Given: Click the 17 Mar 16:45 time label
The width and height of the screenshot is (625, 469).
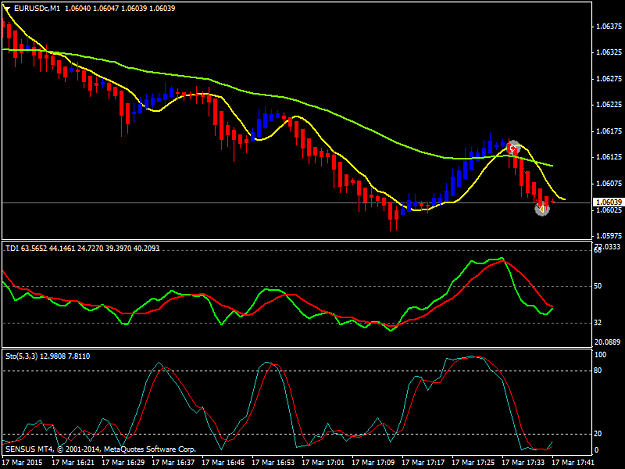Looking at the screenshot, I should coord(223,462).
